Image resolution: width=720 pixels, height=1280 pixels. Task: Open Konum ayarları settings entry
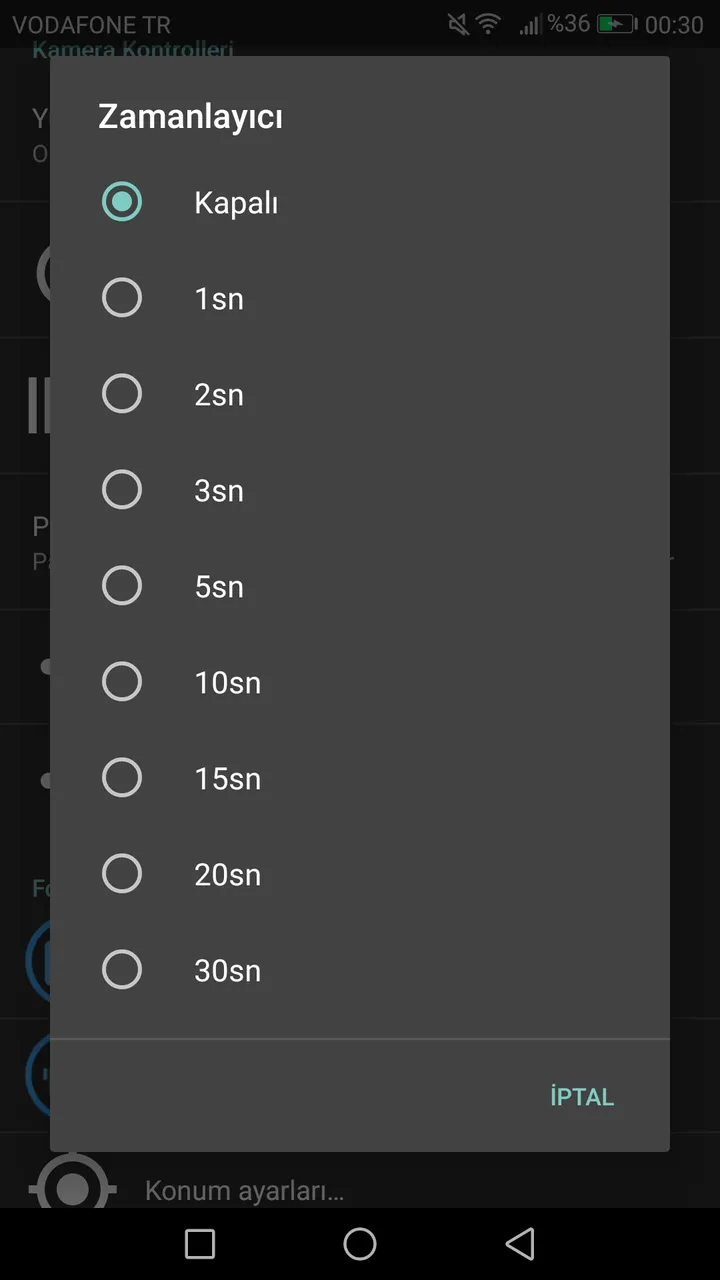coord(244,1191)
